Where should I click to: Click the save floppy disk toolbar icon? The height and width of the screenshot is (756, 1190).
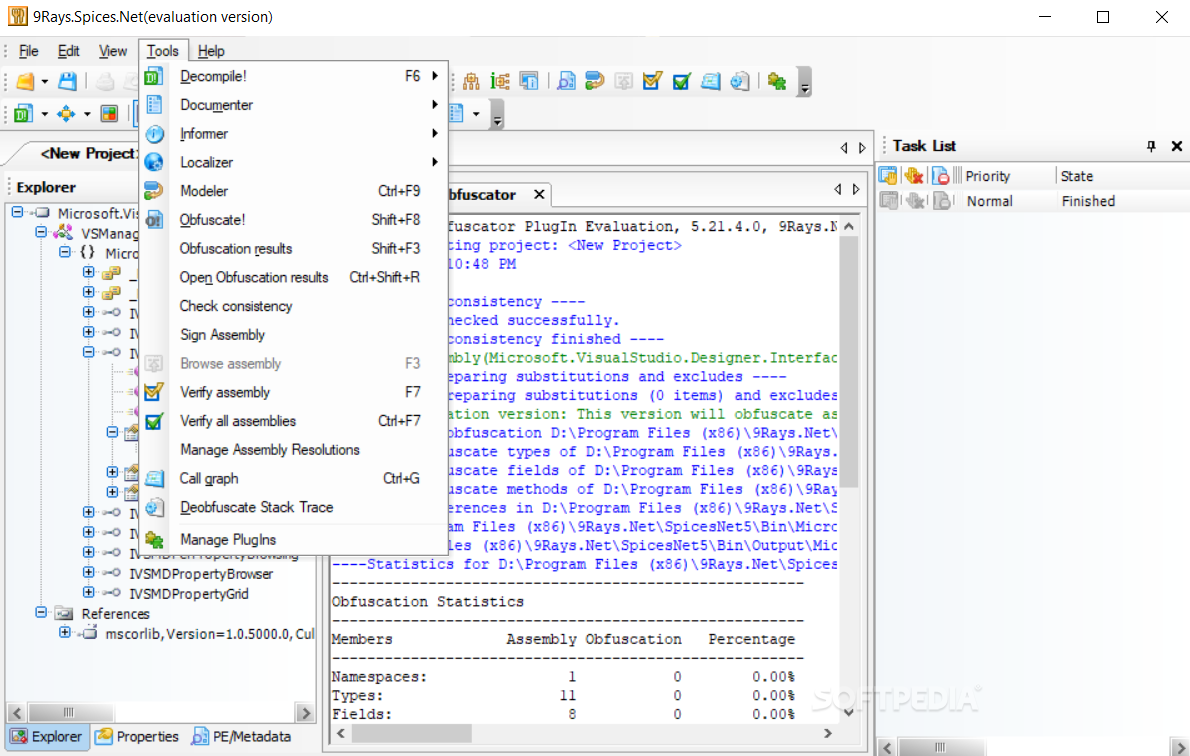[68, 81]
